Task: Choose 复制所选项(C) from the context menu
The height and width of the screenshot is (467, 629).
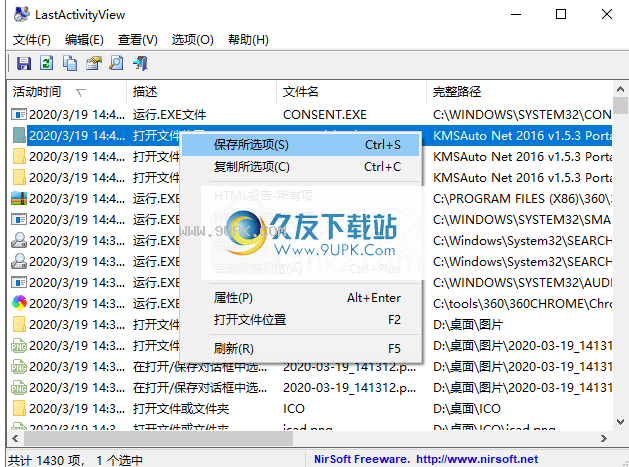Action: point(300,166)
